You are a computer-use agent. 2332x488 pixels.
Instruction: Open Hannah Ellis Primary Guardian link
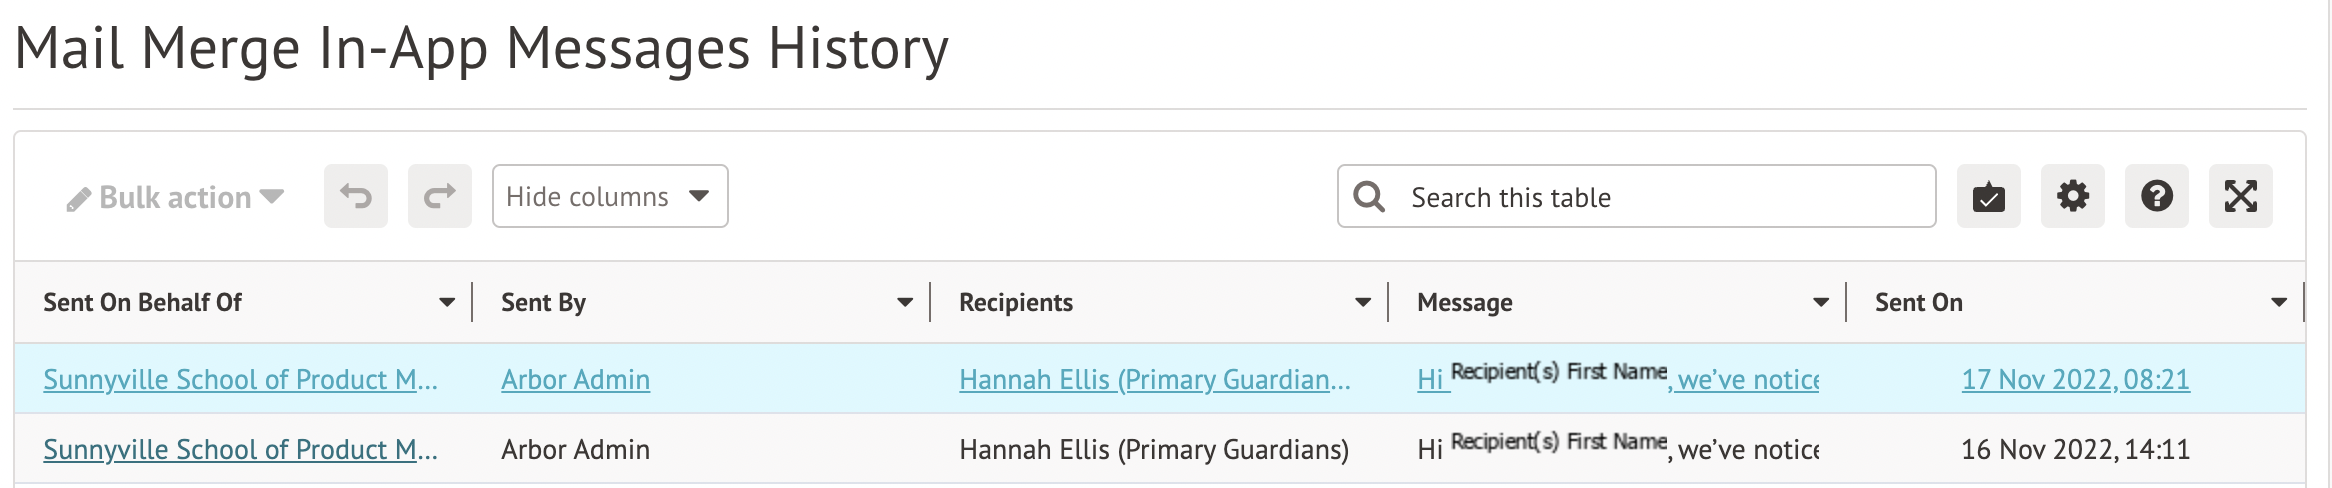[1154, 380]
